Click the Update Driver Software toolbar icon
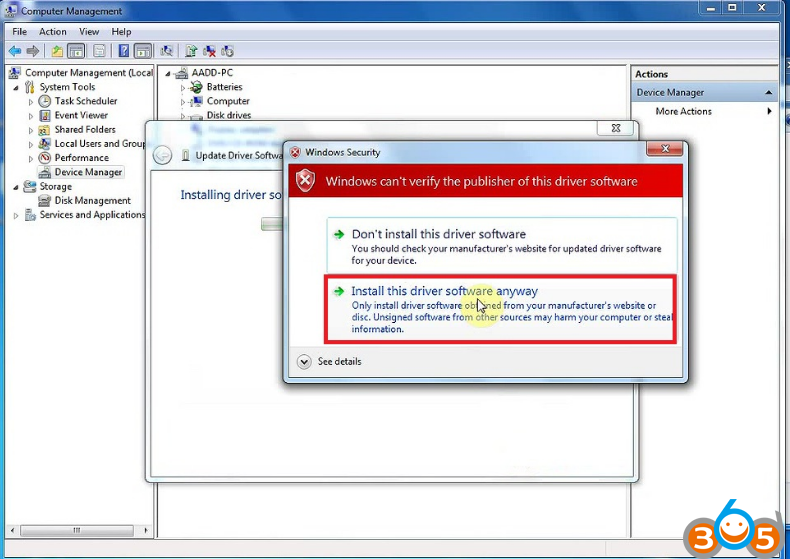The image size is (790, 559). (191, 51)
